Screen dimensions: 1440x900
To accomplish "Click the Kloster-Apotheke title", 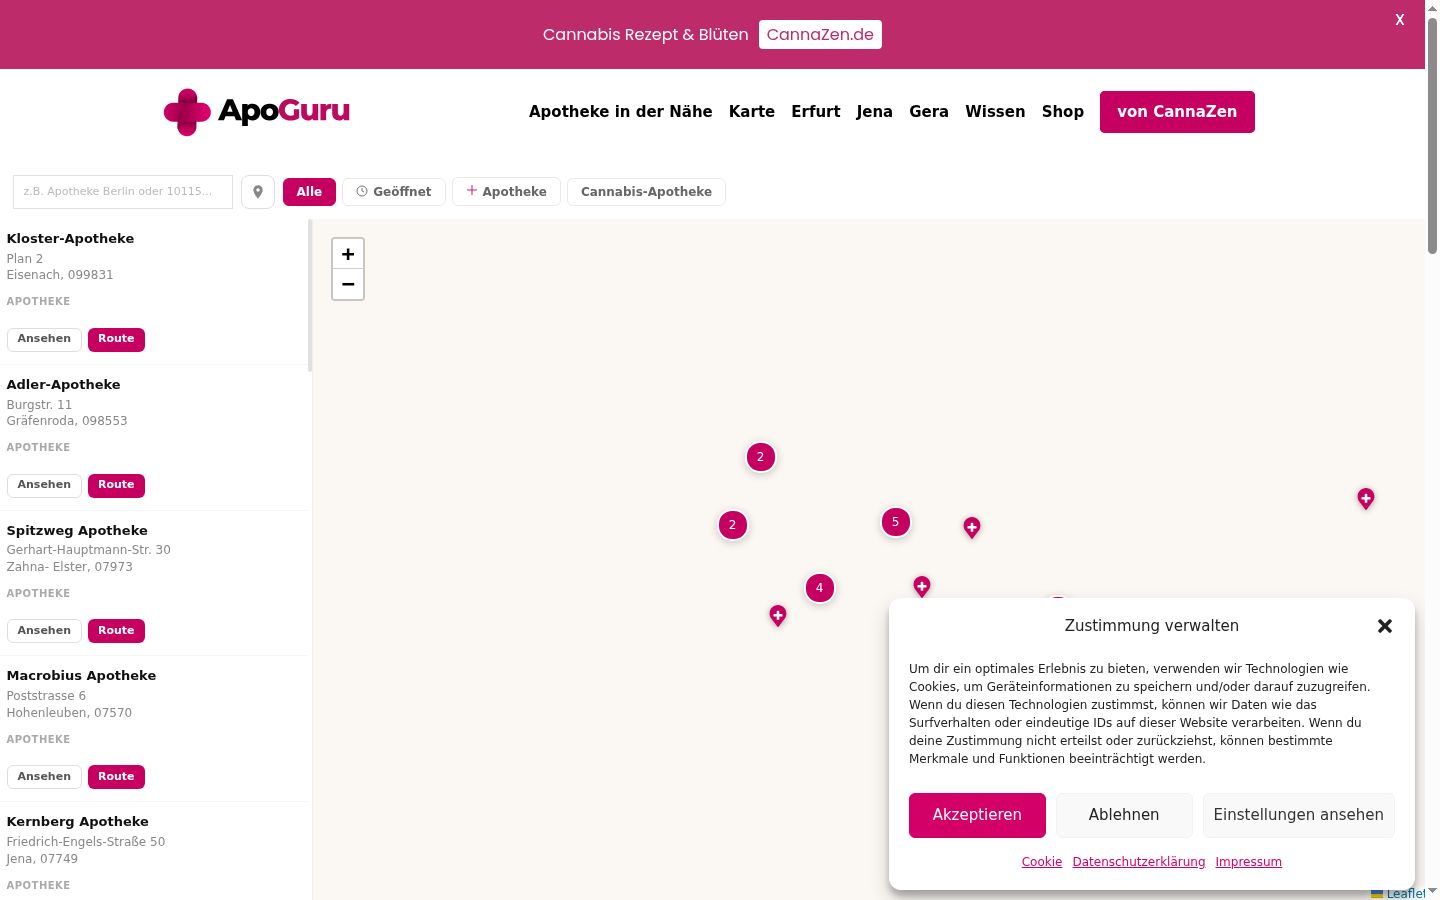I will pyautogui.click(x=70, y=239).
